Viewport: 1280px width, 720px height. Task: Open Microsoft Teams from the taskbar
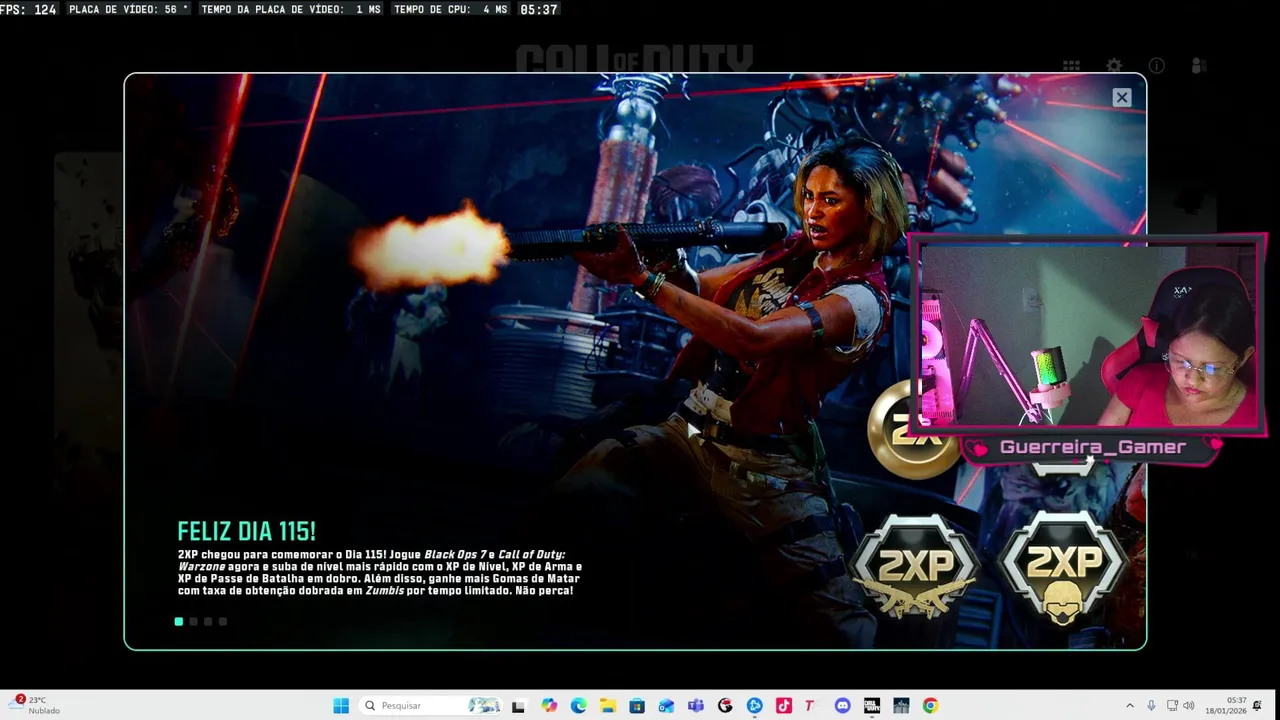point(695,706)
